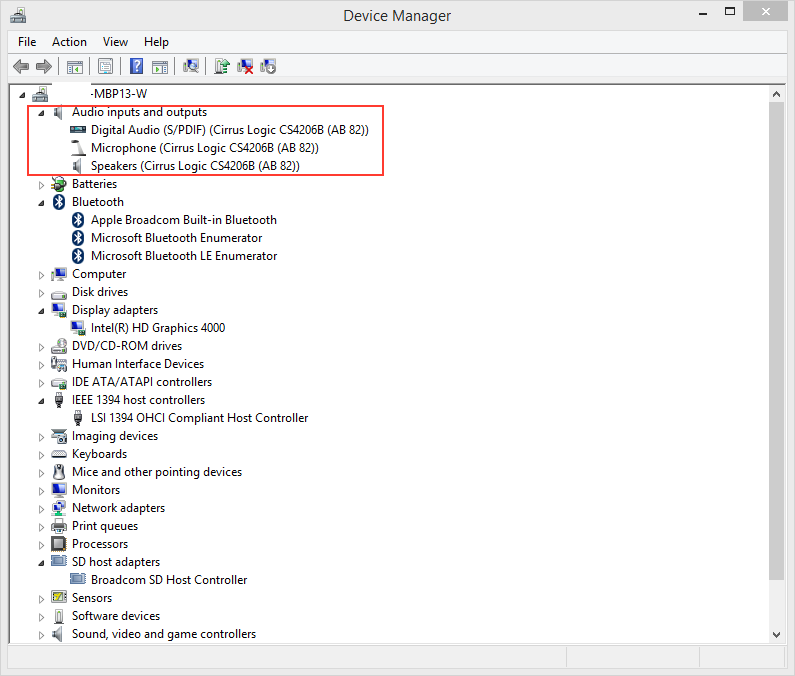Click the Device Manager title bar icon
795x676 pixels.
18,16
